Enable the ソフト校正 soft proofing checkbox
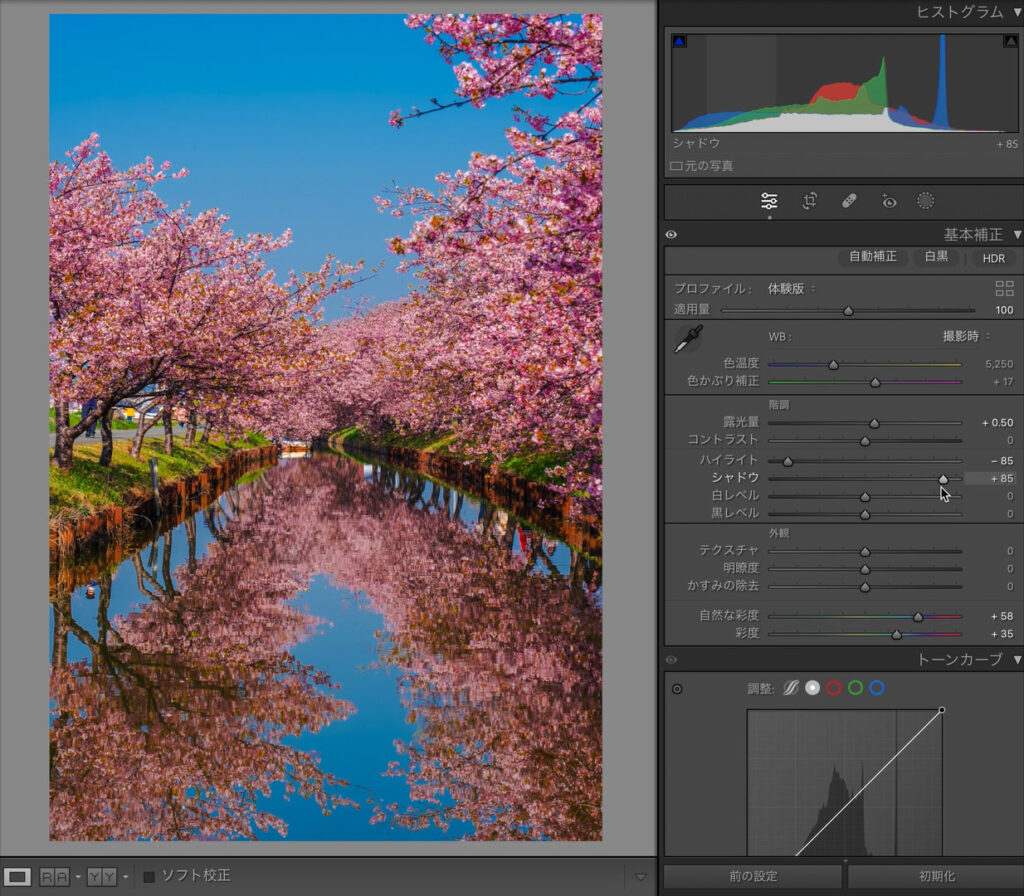This screenshot has height=896, width=1024. [x=149, y=877]
